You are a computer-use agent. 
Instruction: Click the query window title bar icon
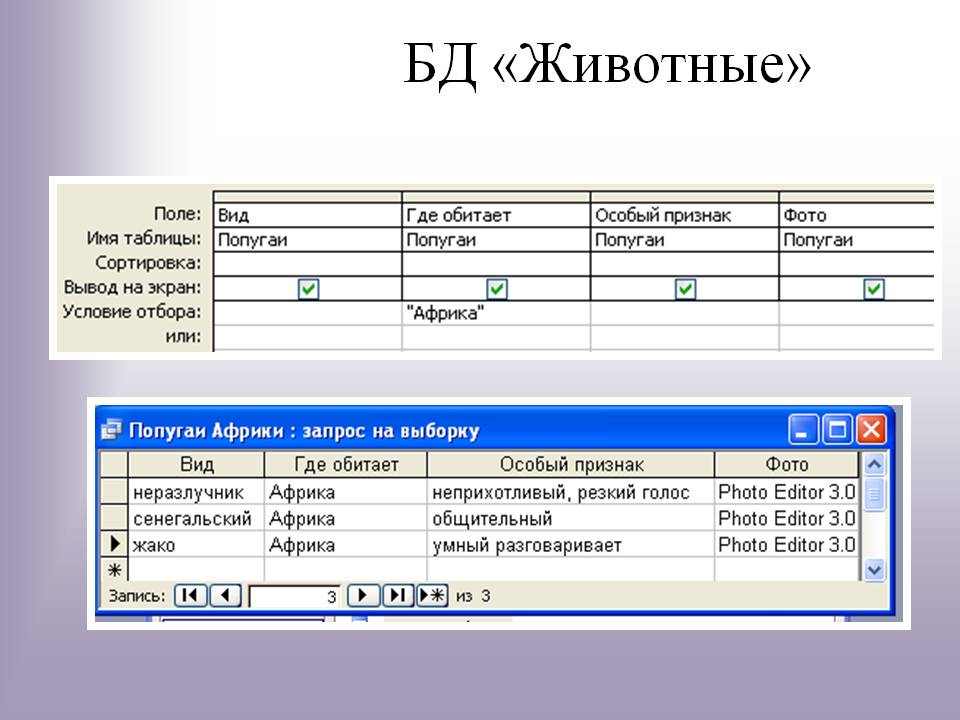111,431
